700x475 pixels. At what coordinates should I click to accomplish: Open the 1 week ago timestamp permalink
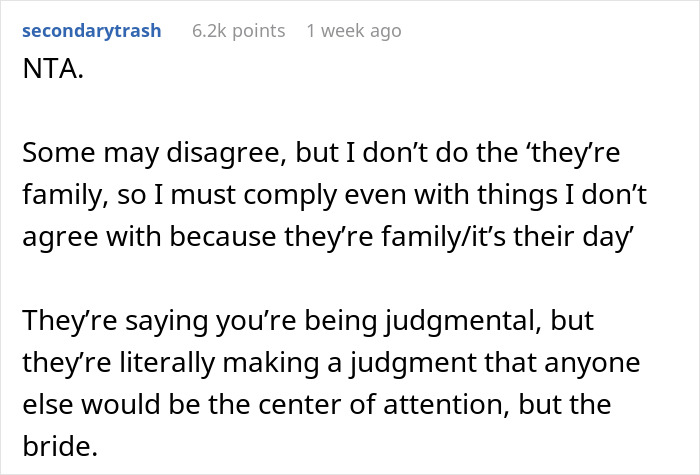[x=354, y=31]
